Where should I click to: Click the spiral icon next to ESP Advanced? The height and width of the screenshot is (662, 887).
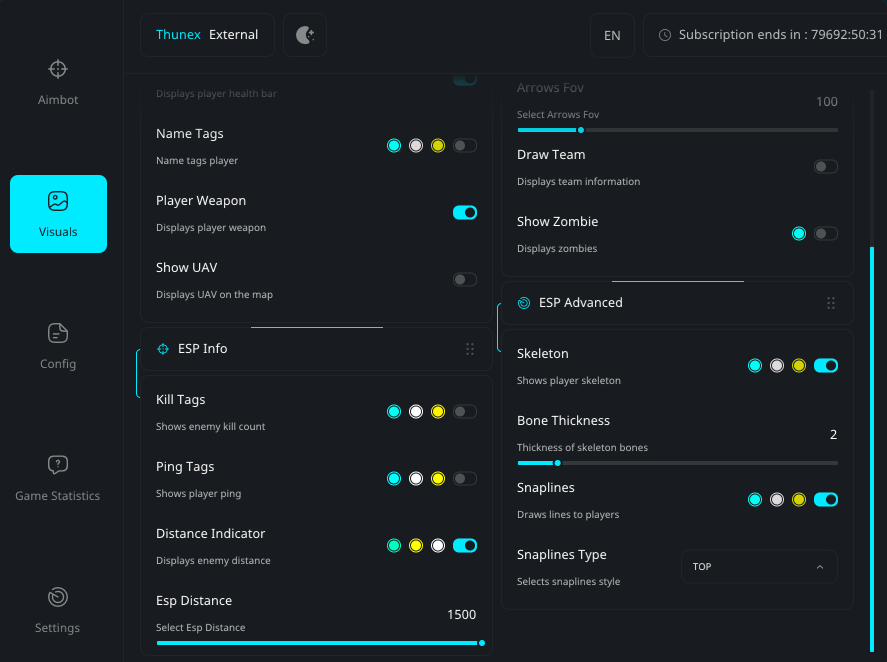pos(524,303)
